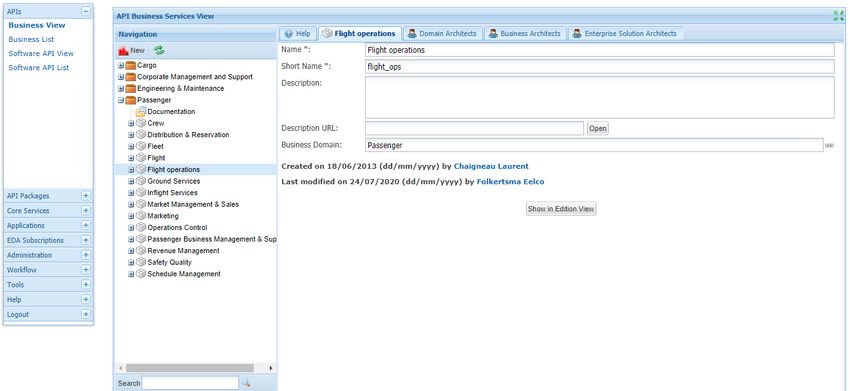This screenshot has width=850, height=391.
Task: Click the Domain Architects person icon
Action: coord(413,34)
